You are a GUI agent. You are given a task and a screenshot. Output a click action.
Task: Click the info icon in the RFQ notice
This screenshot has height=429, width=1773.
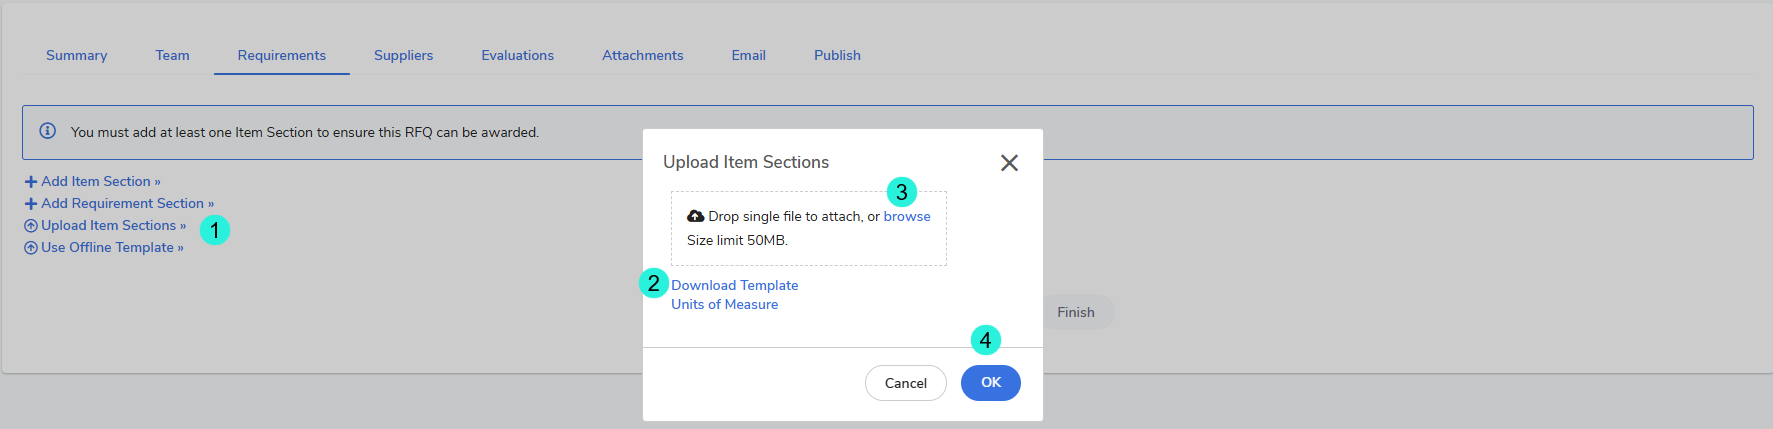(x=47, y=131)
